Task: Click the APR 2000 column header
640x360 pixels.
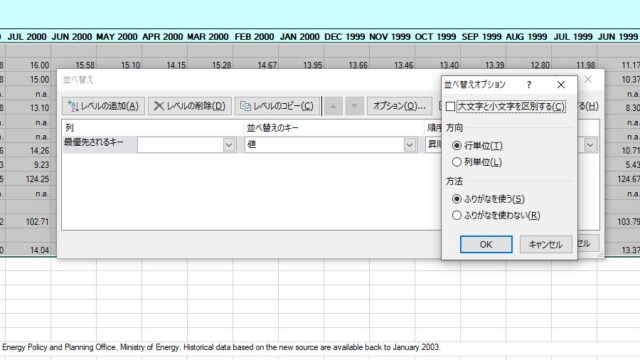Action: [x=162, y=37]
